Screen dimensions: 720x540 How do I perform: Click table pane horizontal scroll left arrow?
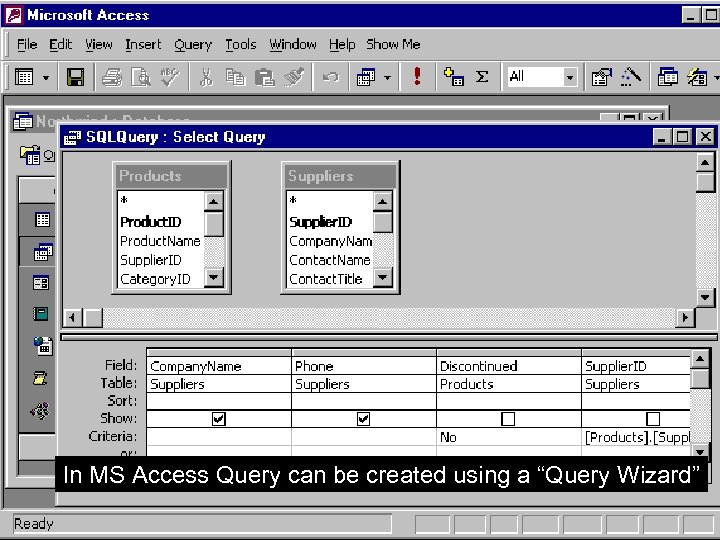coord(72,317)
